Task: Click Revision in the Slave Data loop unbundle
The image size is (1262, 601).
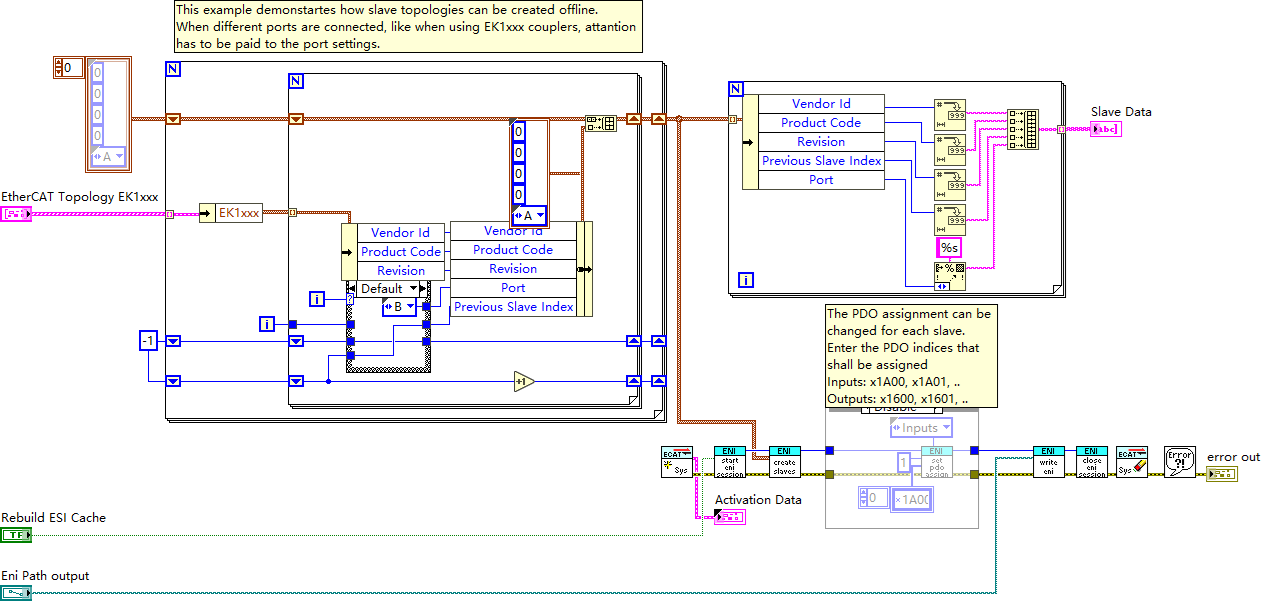Action: (x=821, y=142)
